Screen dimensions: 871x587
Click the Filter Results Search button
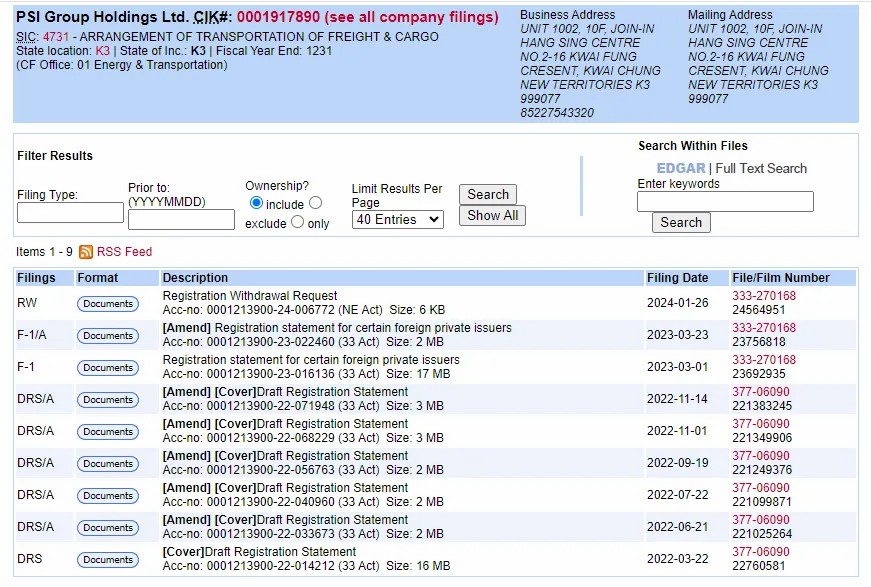click(488, 194)
